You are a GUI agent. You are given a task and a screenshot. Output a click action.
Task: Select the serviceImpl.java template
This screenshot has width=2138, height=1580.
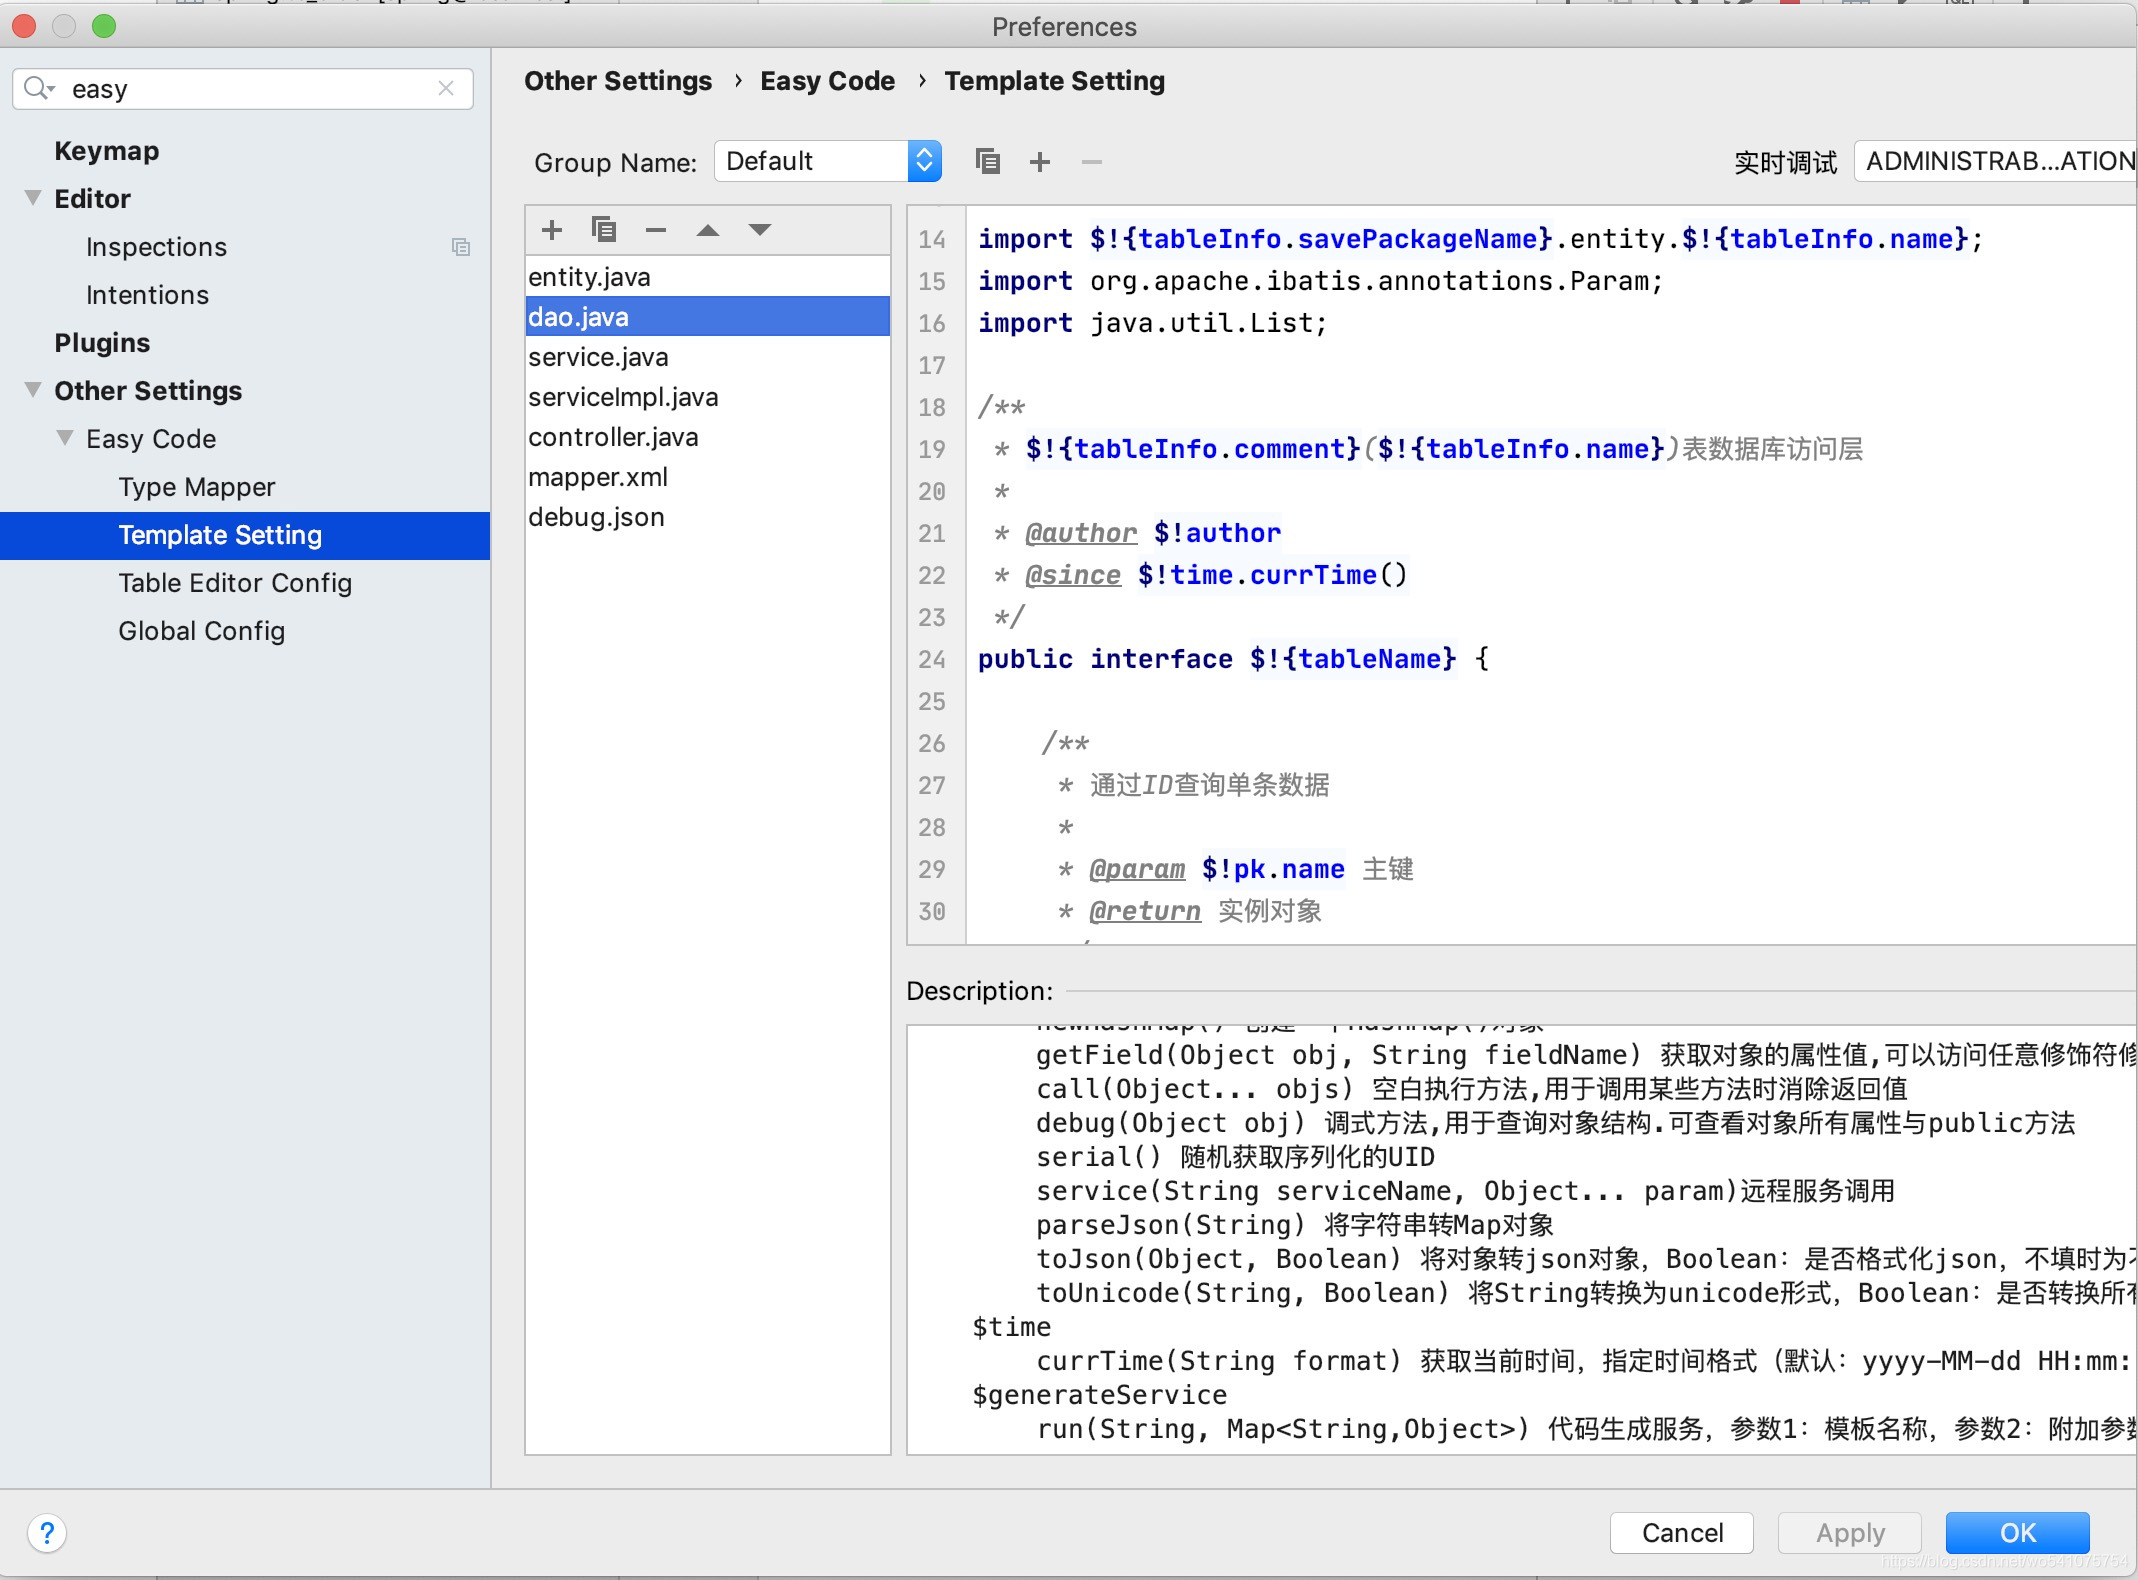tap(708, 397)
